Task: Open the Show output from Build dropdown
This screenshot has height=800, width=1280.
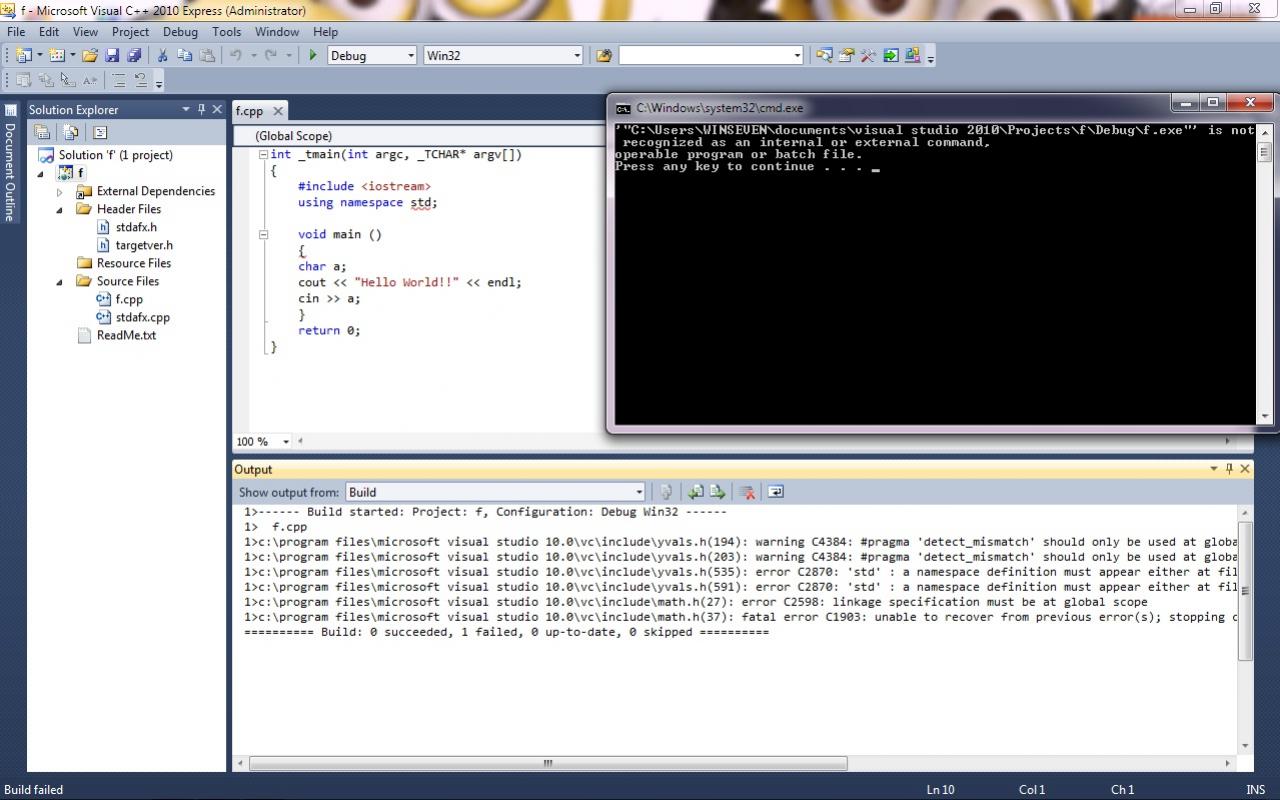Action: click(639, 492)
